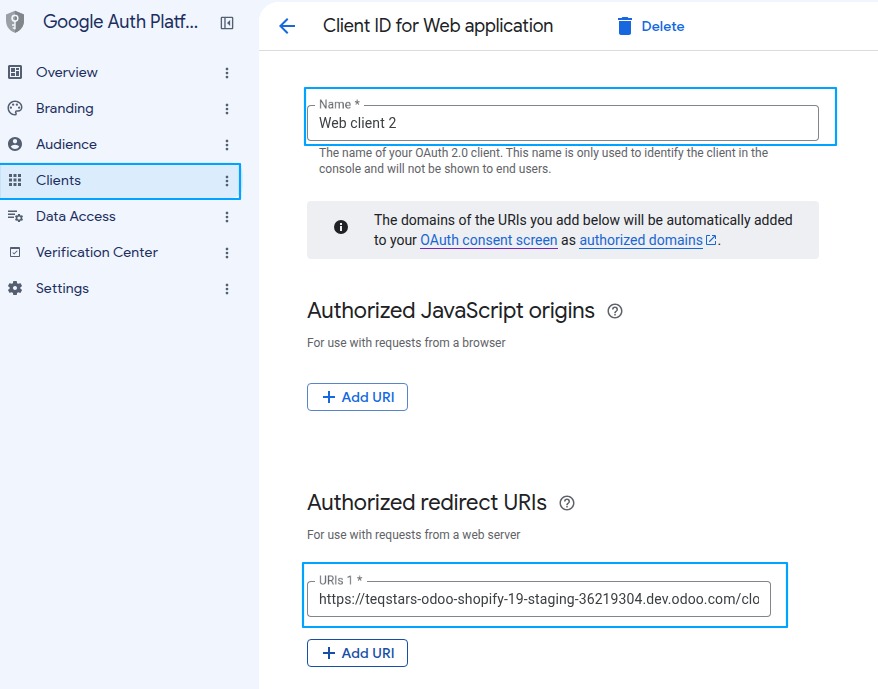The image size is (878, 689).
Task: Click external link icon beside authorized domains
Action: [x=711, y=240]
